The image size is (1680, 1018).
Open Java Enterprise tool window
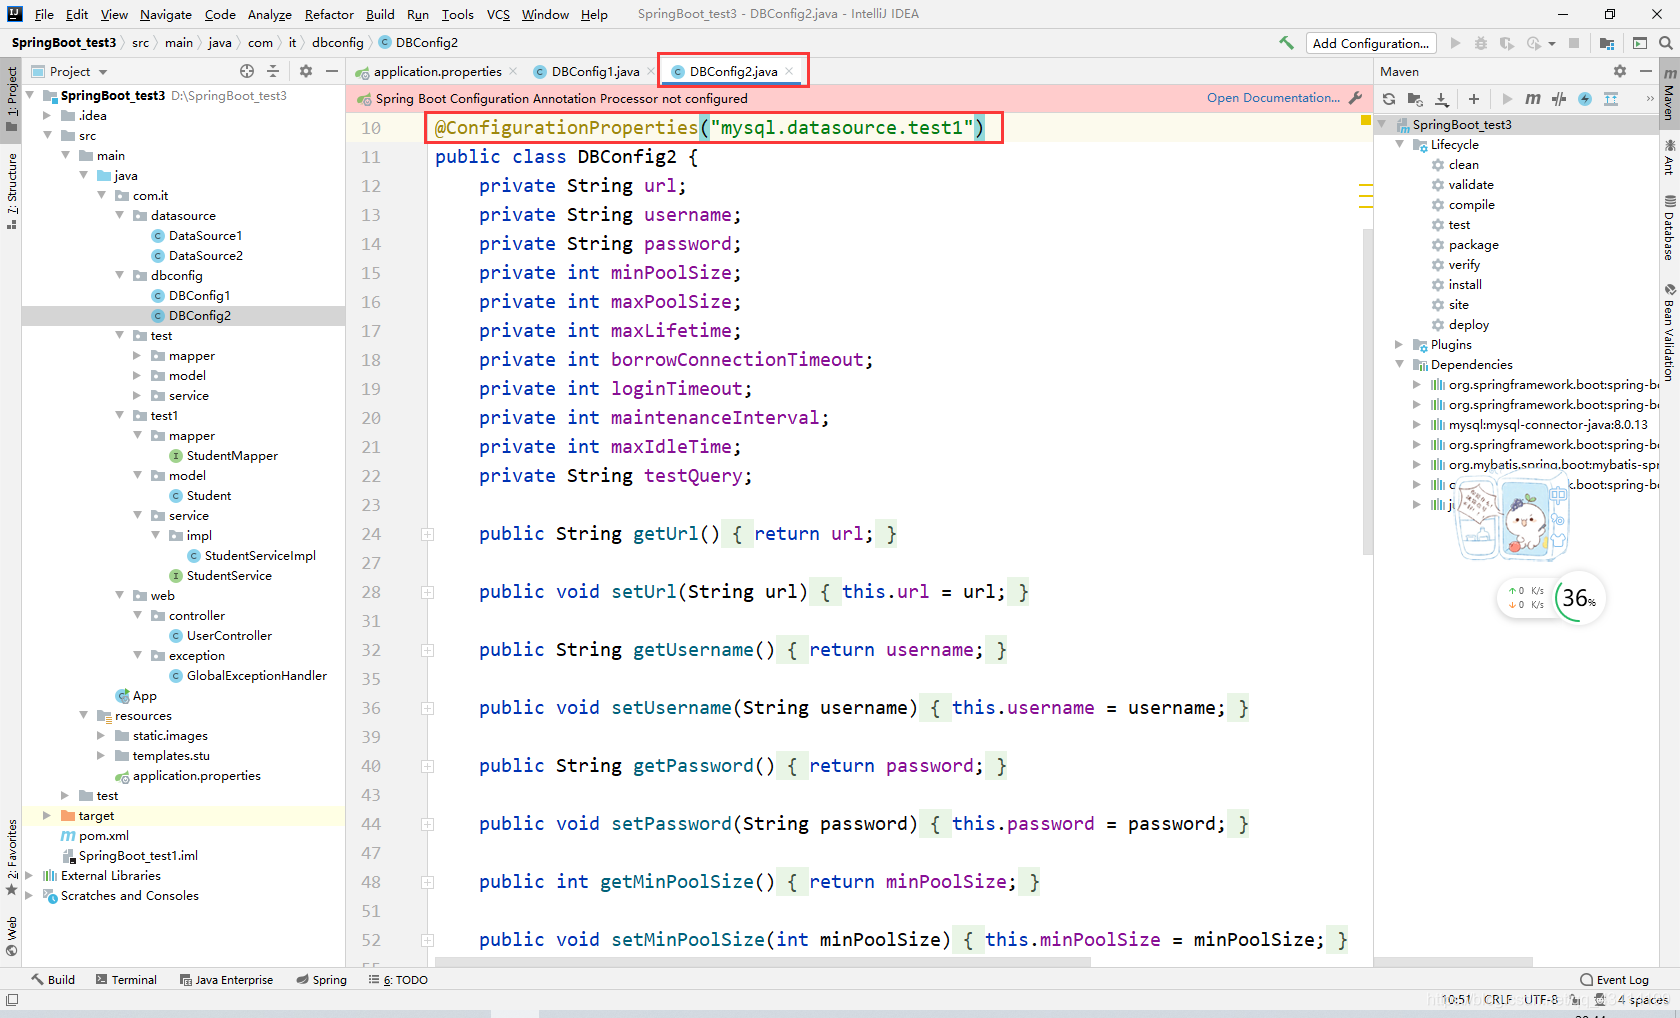226,980
